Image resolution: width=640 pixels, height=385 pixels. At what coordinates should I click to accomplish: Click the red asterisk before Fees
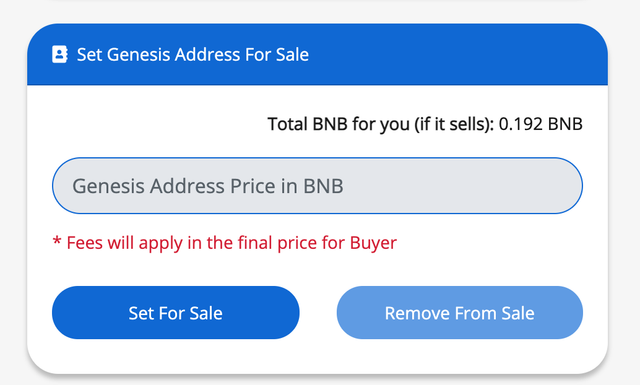(57, 241)
